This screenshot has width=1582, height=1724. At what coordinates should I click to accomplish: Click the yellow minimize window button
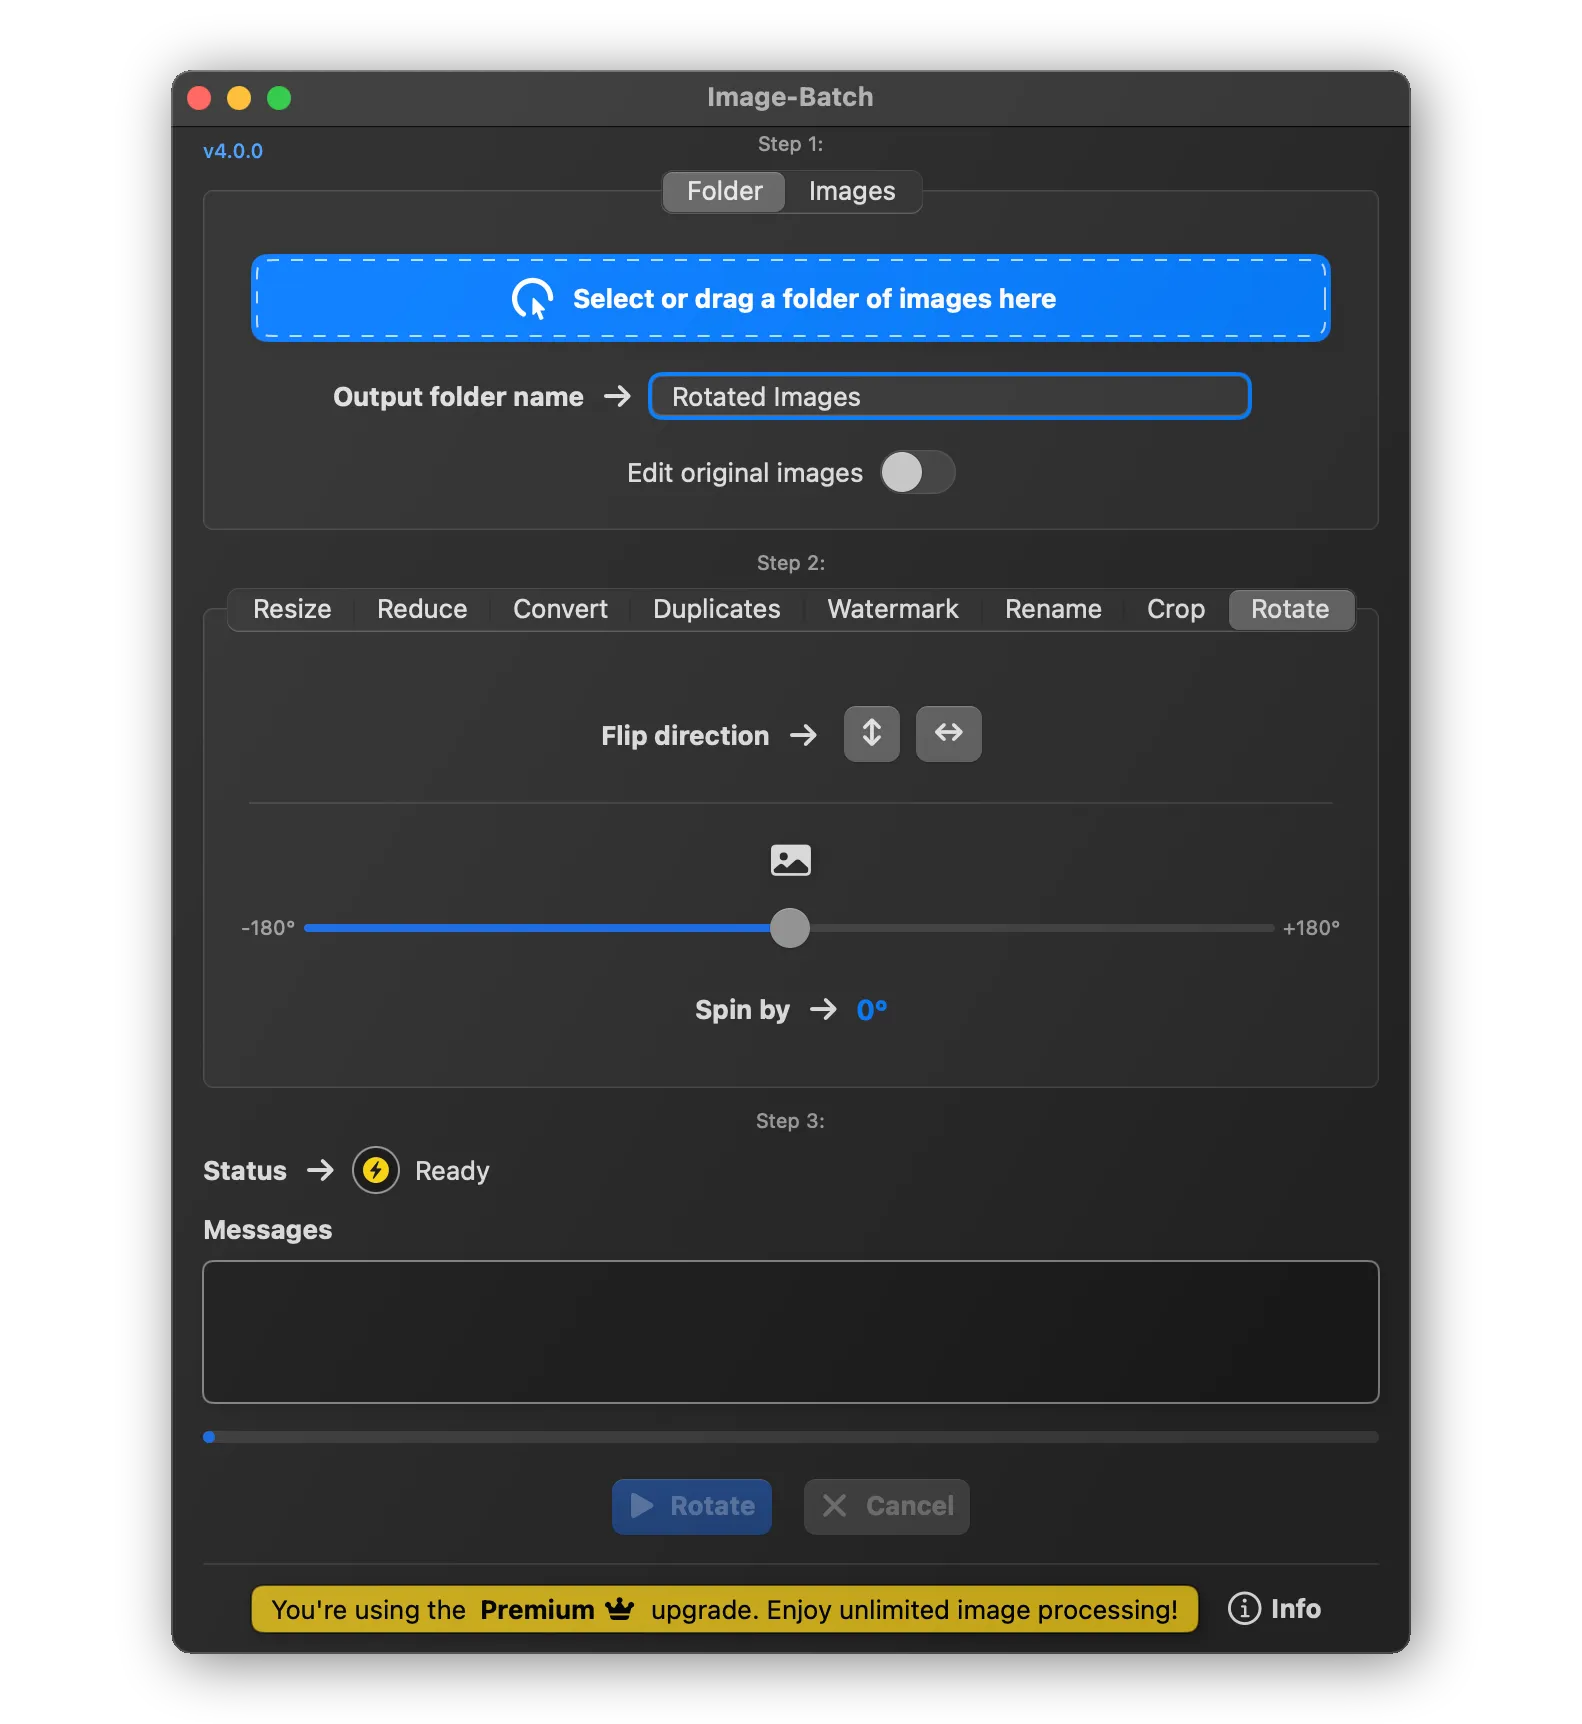(239, 98)
